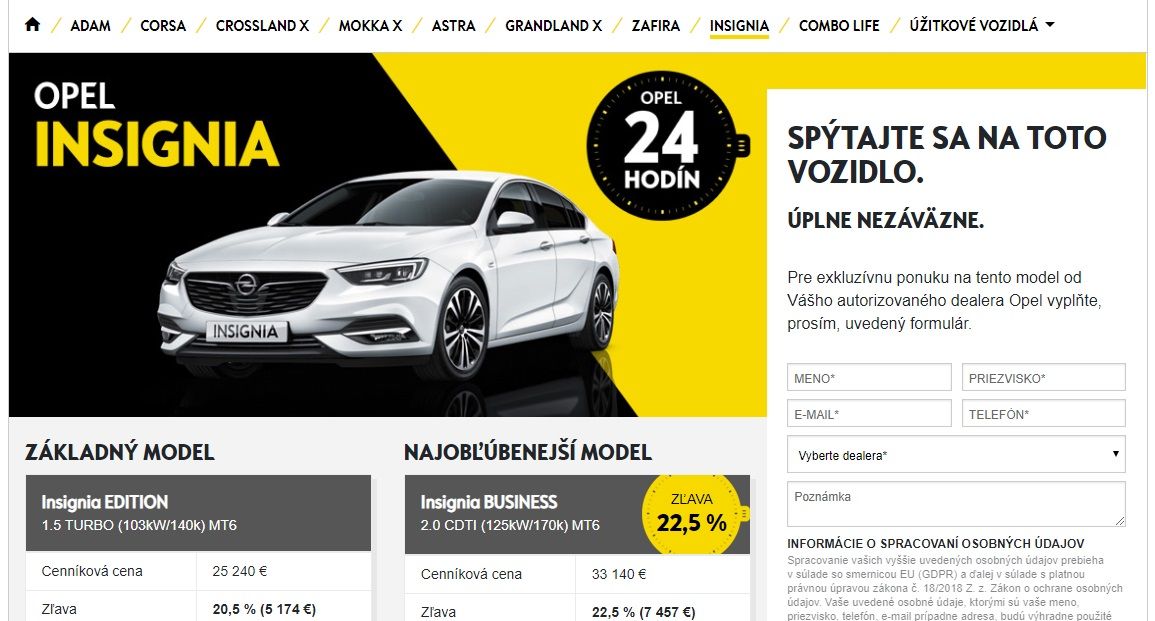Click into the E-MAIL field
This screenshot has height=621, width=1155.
(x=869, y=413)
